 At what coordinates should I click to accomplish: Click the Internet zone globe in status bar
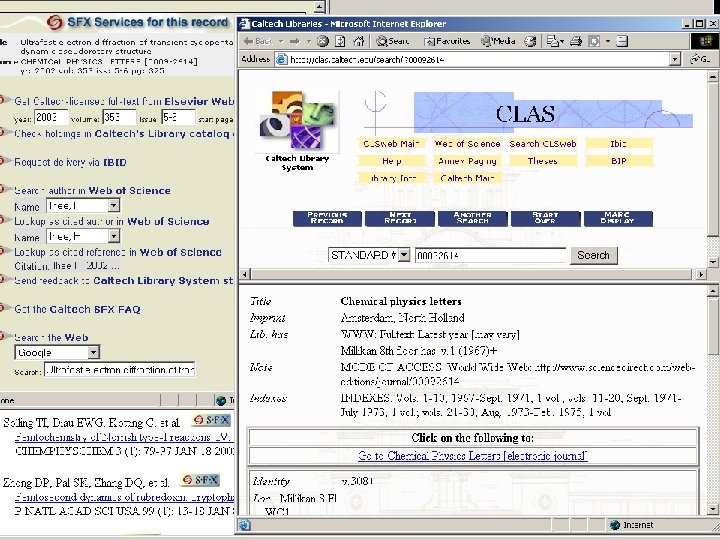(614, 525)
